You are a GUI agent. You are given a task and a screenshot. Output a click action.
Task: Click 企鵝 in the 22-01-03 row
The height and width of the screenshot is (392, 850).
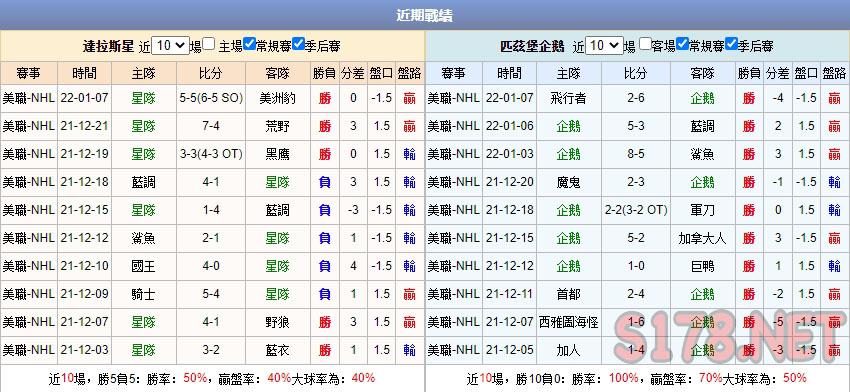(568, 155)
